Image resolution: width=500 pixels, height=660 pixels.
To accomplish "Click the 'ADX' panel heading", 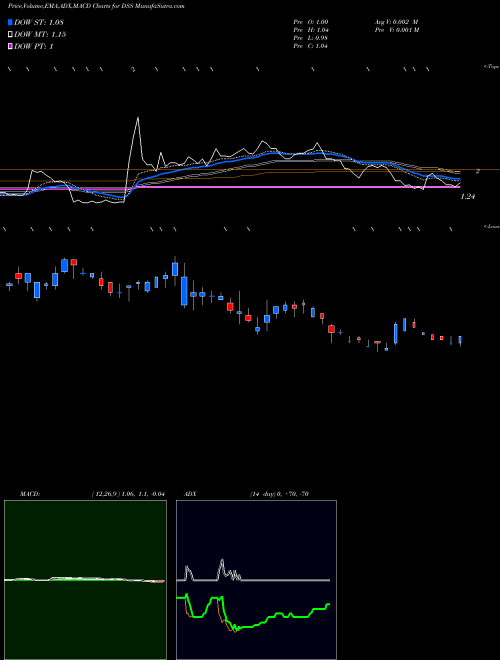I will (191, 494).
